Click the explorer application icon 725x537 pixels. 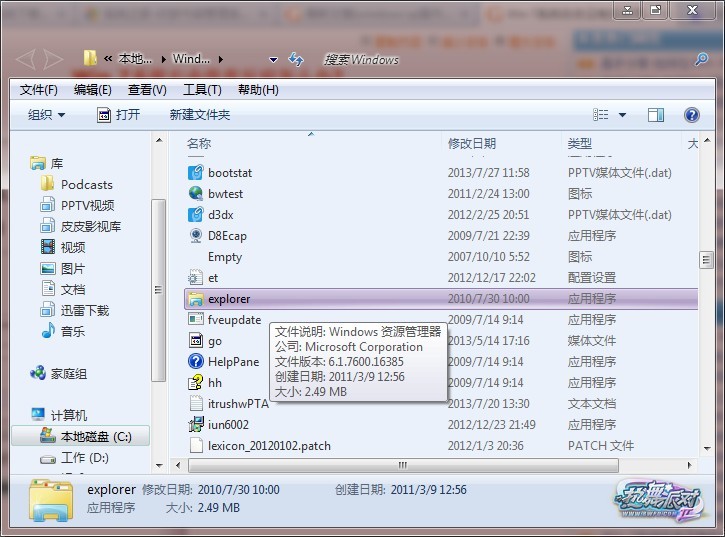(196, 299)
